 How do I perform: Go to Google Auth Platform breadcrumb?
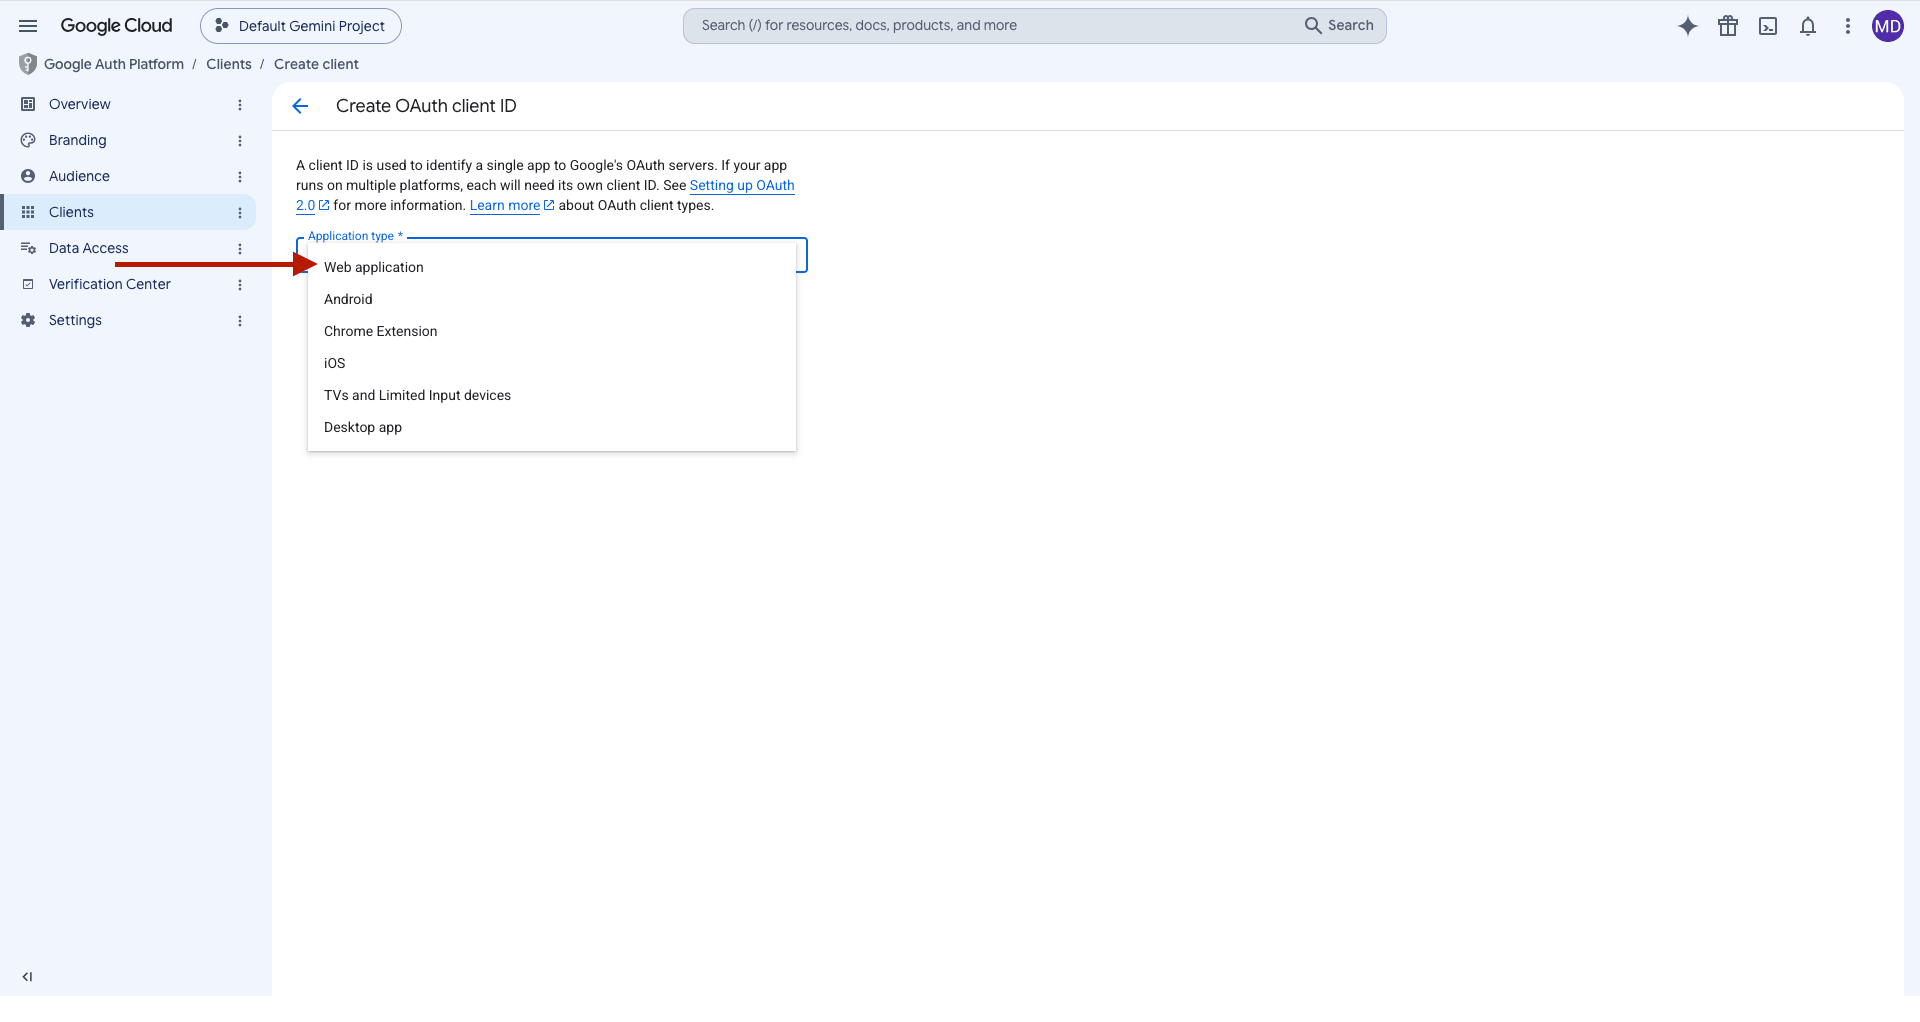click(x=114, y=64)
